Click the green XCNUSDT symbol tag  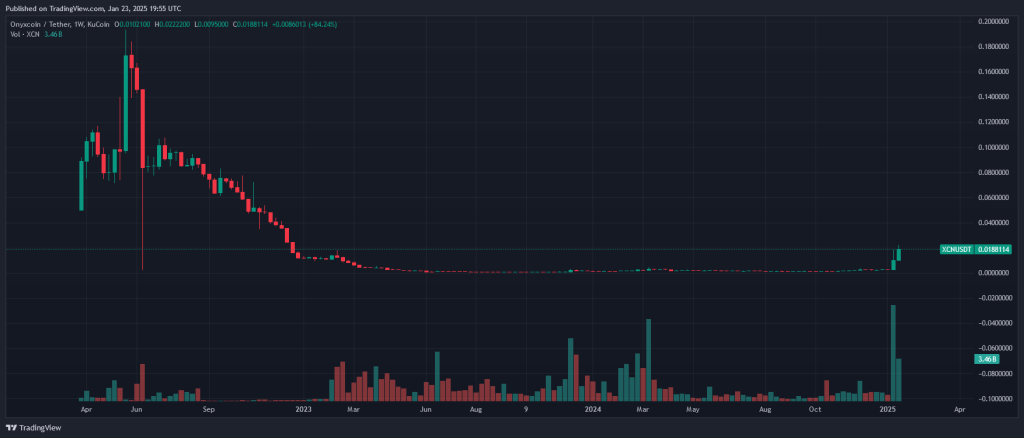pos(956,249)
